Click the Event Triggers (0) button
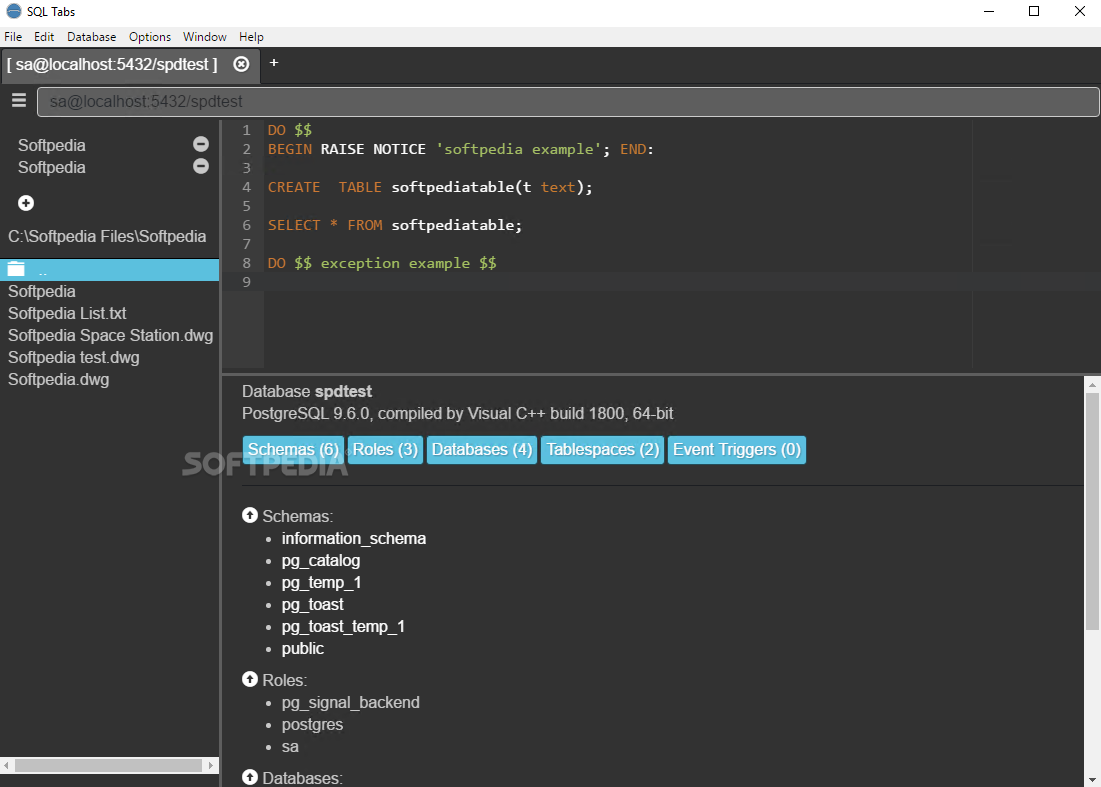1101x787 pixels. pos(737,450)
